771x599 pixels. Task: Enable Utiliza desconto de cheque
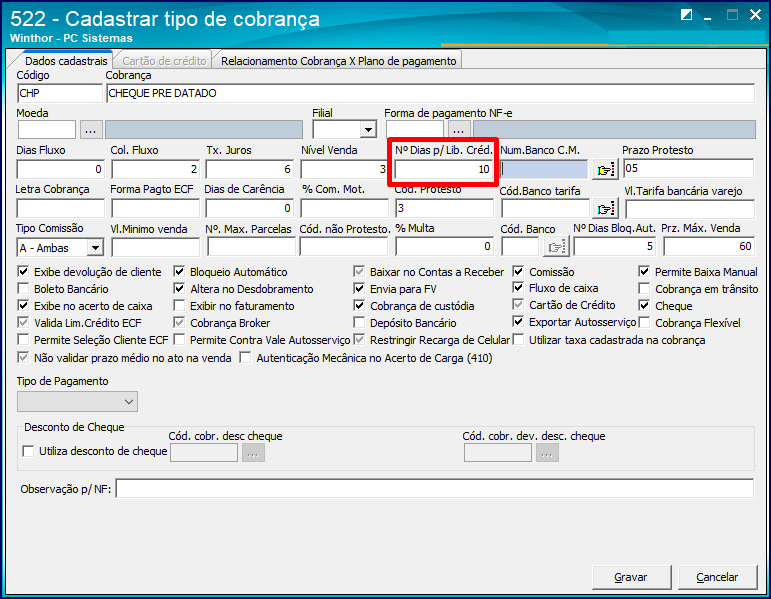click(29, 451)
